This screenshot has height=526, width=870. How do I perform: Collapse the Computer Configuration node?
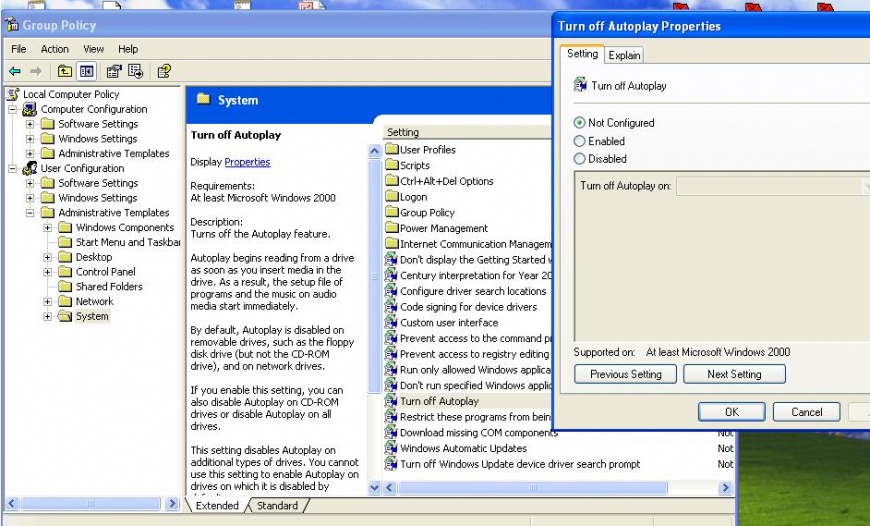12,109
